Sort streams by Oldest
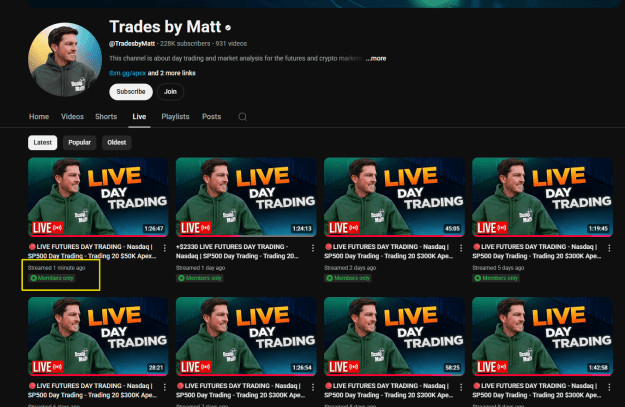Viewport: 625px width, 407px height. 116,143
